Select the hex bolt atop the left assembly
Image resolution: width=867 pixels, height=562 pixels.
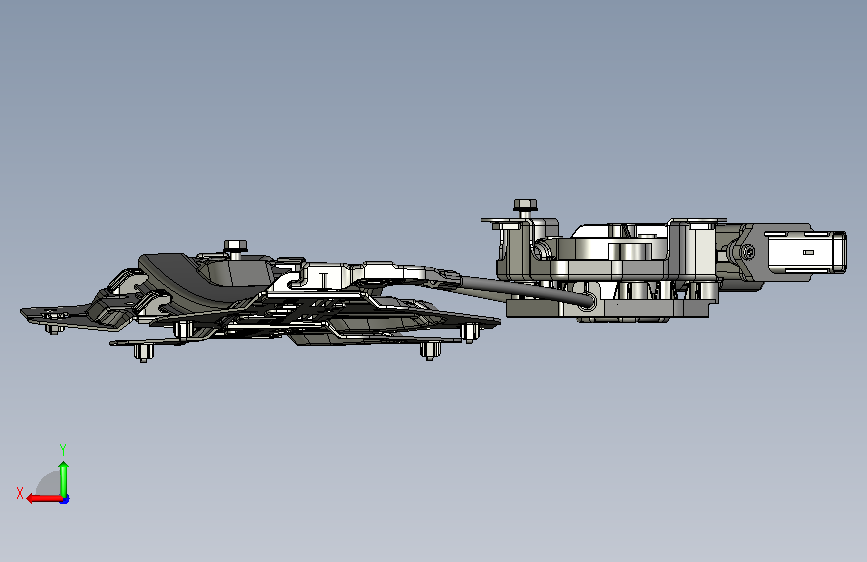236,249
